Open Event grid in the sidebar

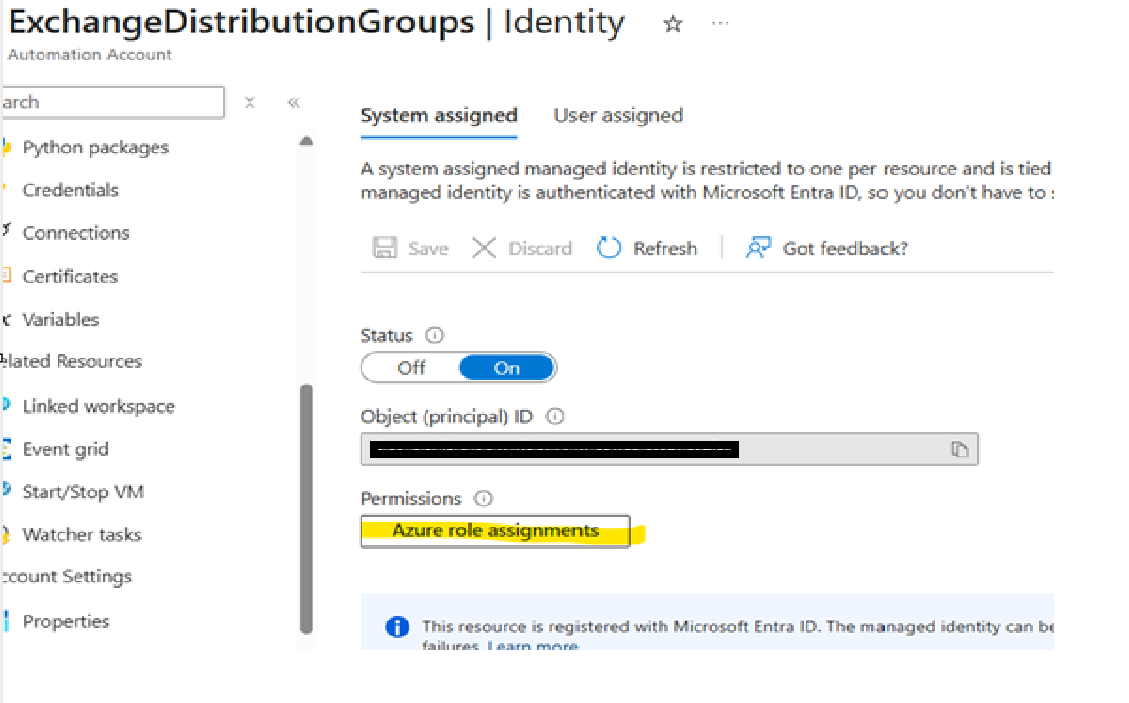coord(66,449)
